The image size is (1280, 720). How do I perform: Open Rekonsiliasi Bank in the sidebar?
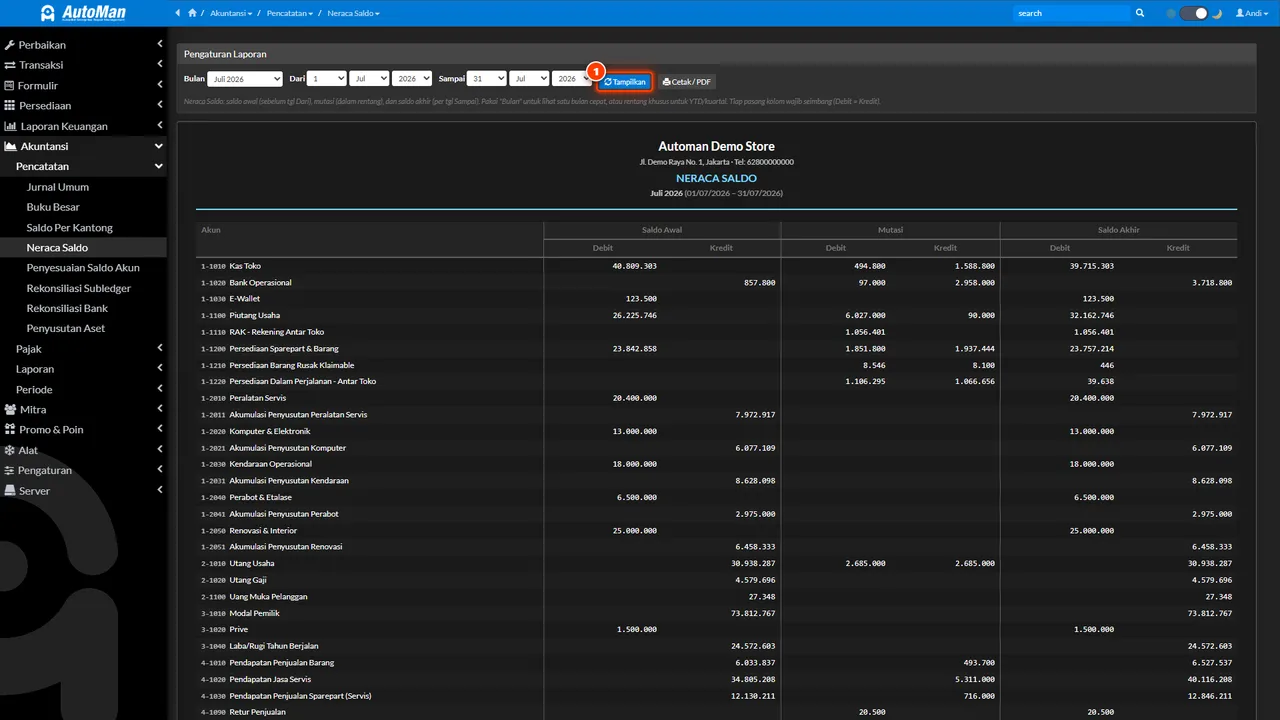click(84, 308)
